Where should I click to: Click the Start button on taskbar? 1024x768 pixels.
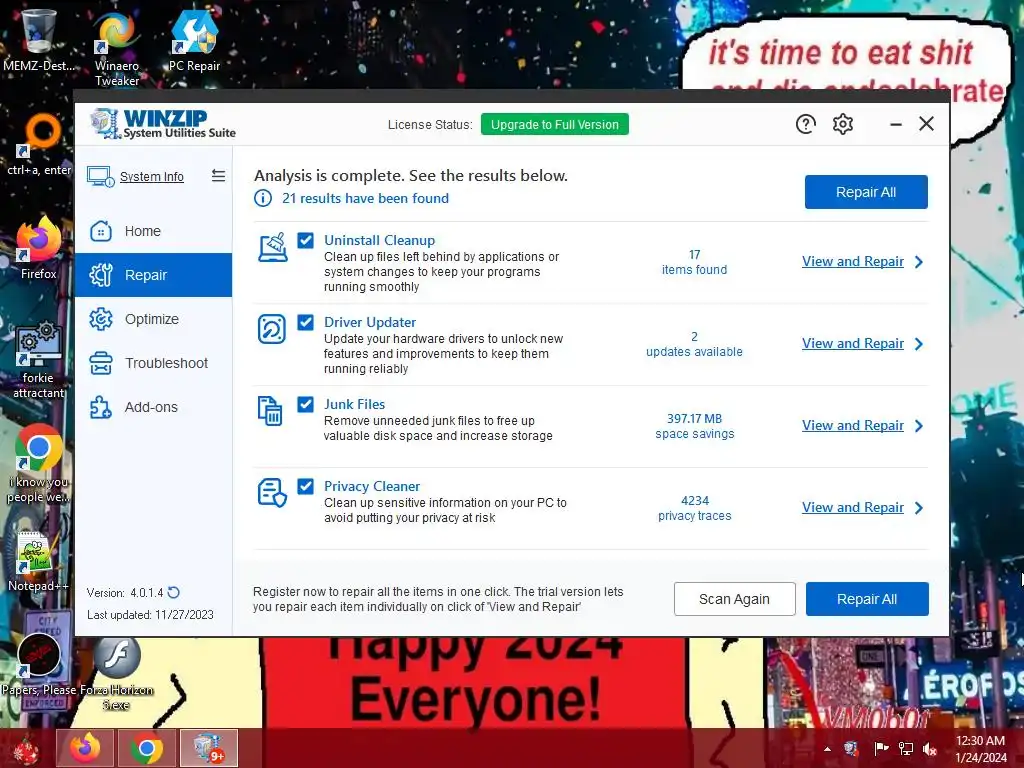point(25,750)
